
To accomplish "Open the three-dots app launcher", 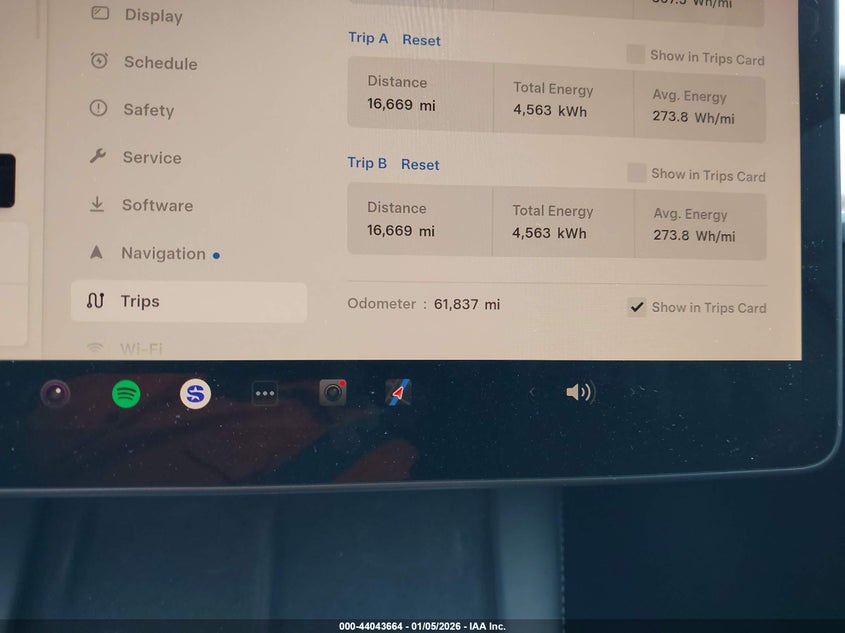I will coord(264,394).
